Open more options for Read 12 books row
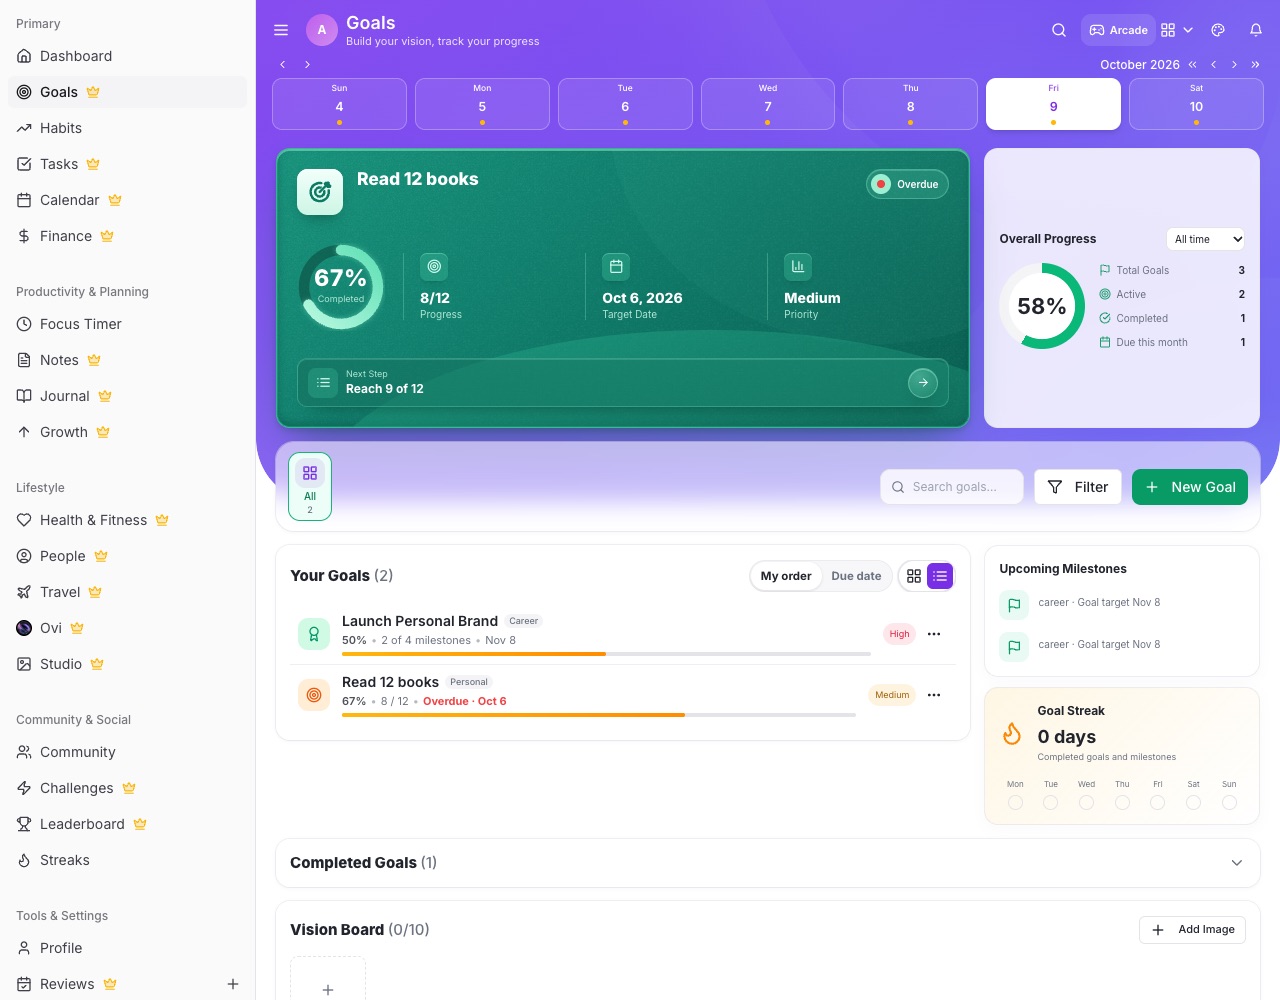Viewport: 1280px width, 1000px height. click(934, 695)
